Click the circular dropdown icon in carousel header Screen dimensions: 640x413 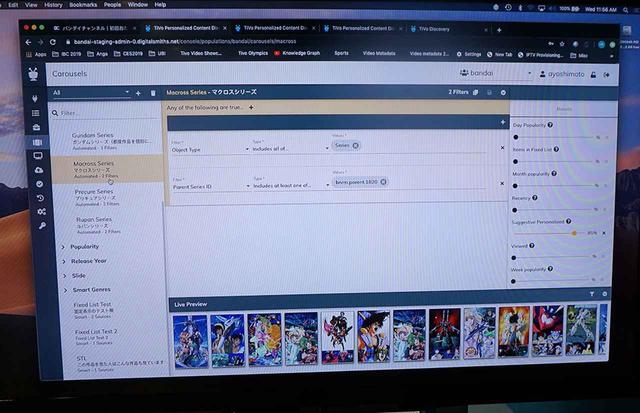[503, 93]
